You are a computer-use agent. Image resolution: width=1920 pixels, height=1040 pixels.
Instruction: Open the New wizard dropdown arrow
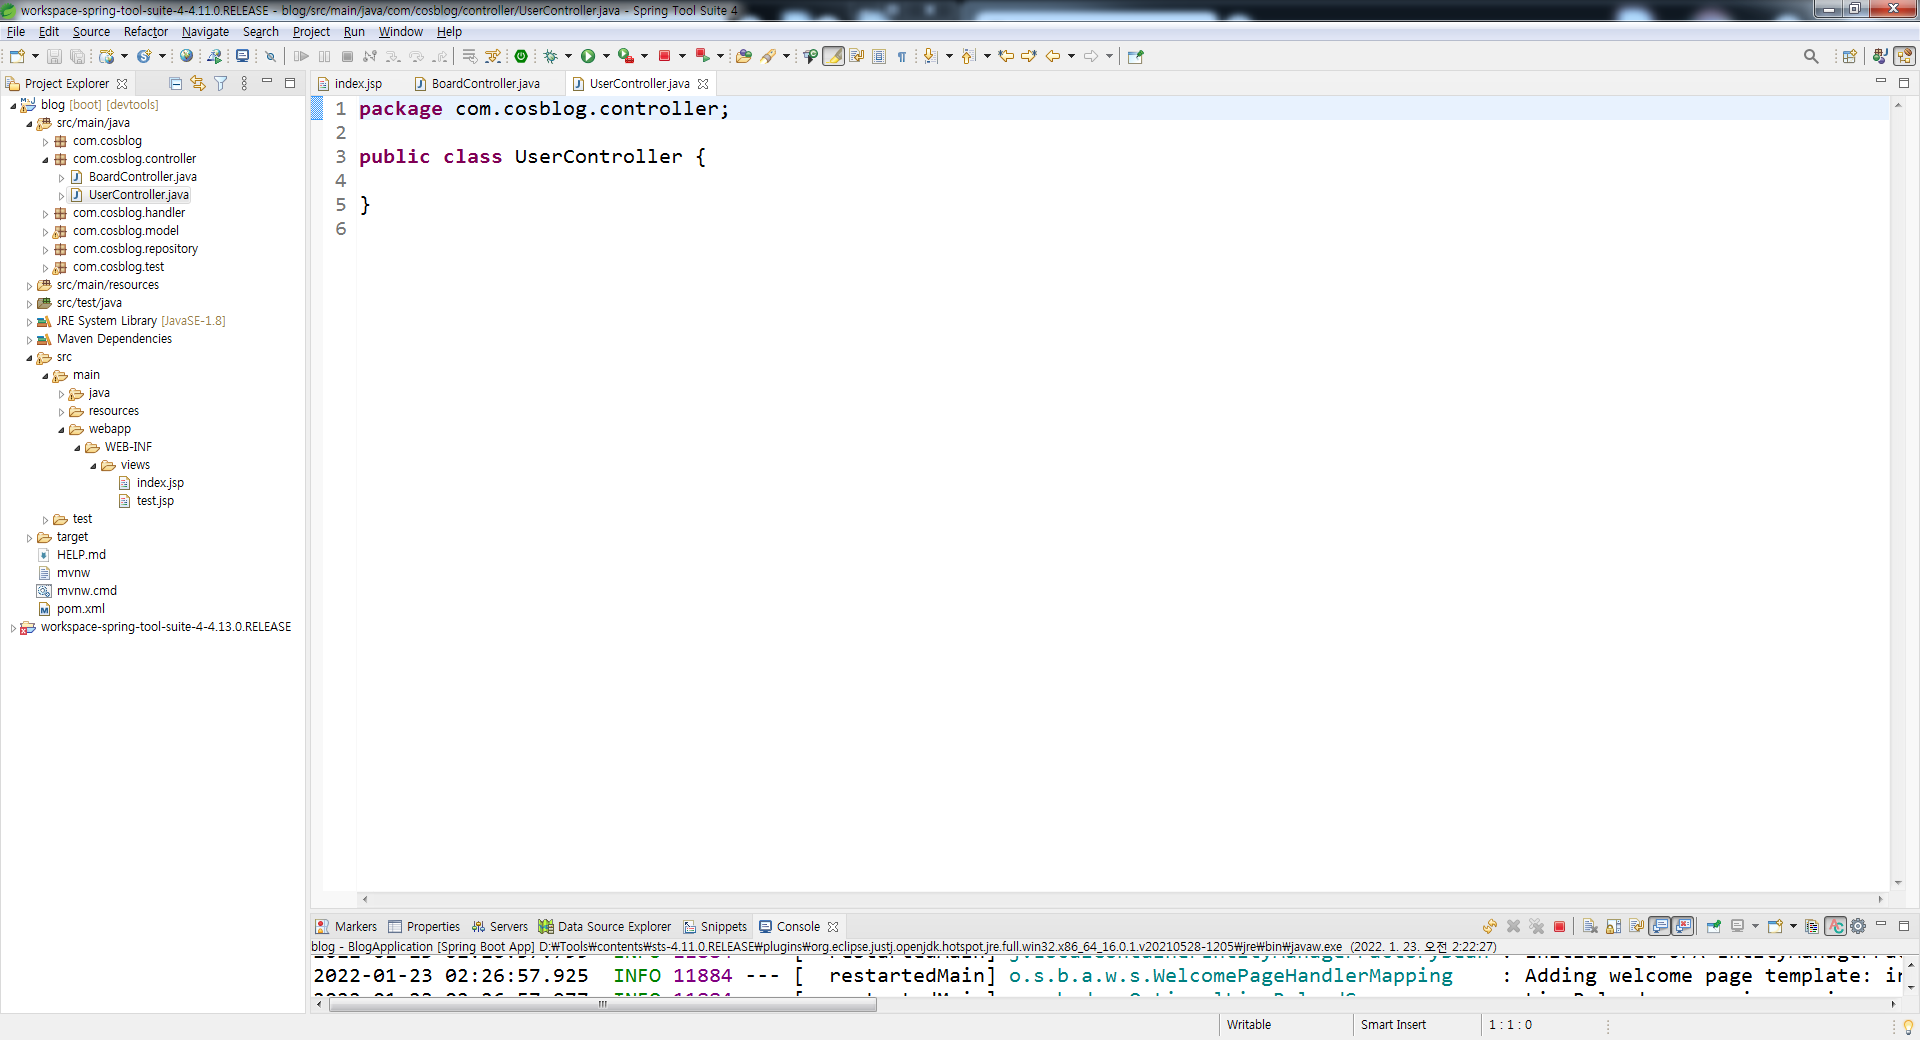(x=35, y=56)
